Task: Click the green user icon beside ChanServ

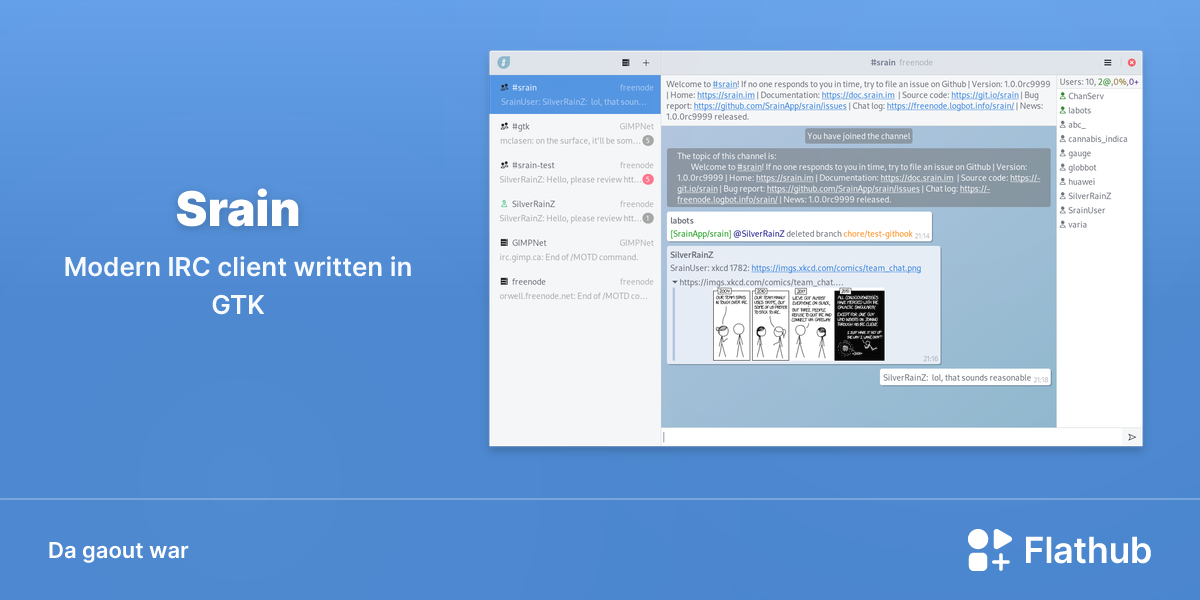Action: pyautogui.click(x=1063, y=96)
